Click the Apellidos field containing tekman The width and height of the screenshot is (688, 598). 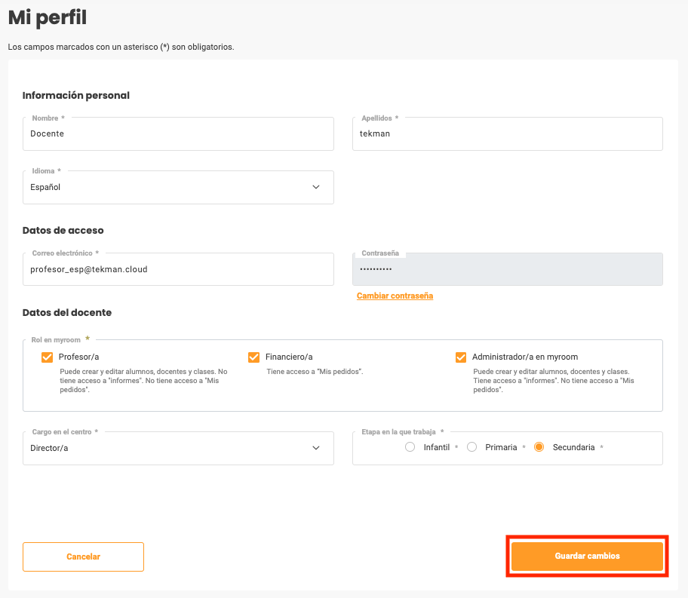[507, 134]
